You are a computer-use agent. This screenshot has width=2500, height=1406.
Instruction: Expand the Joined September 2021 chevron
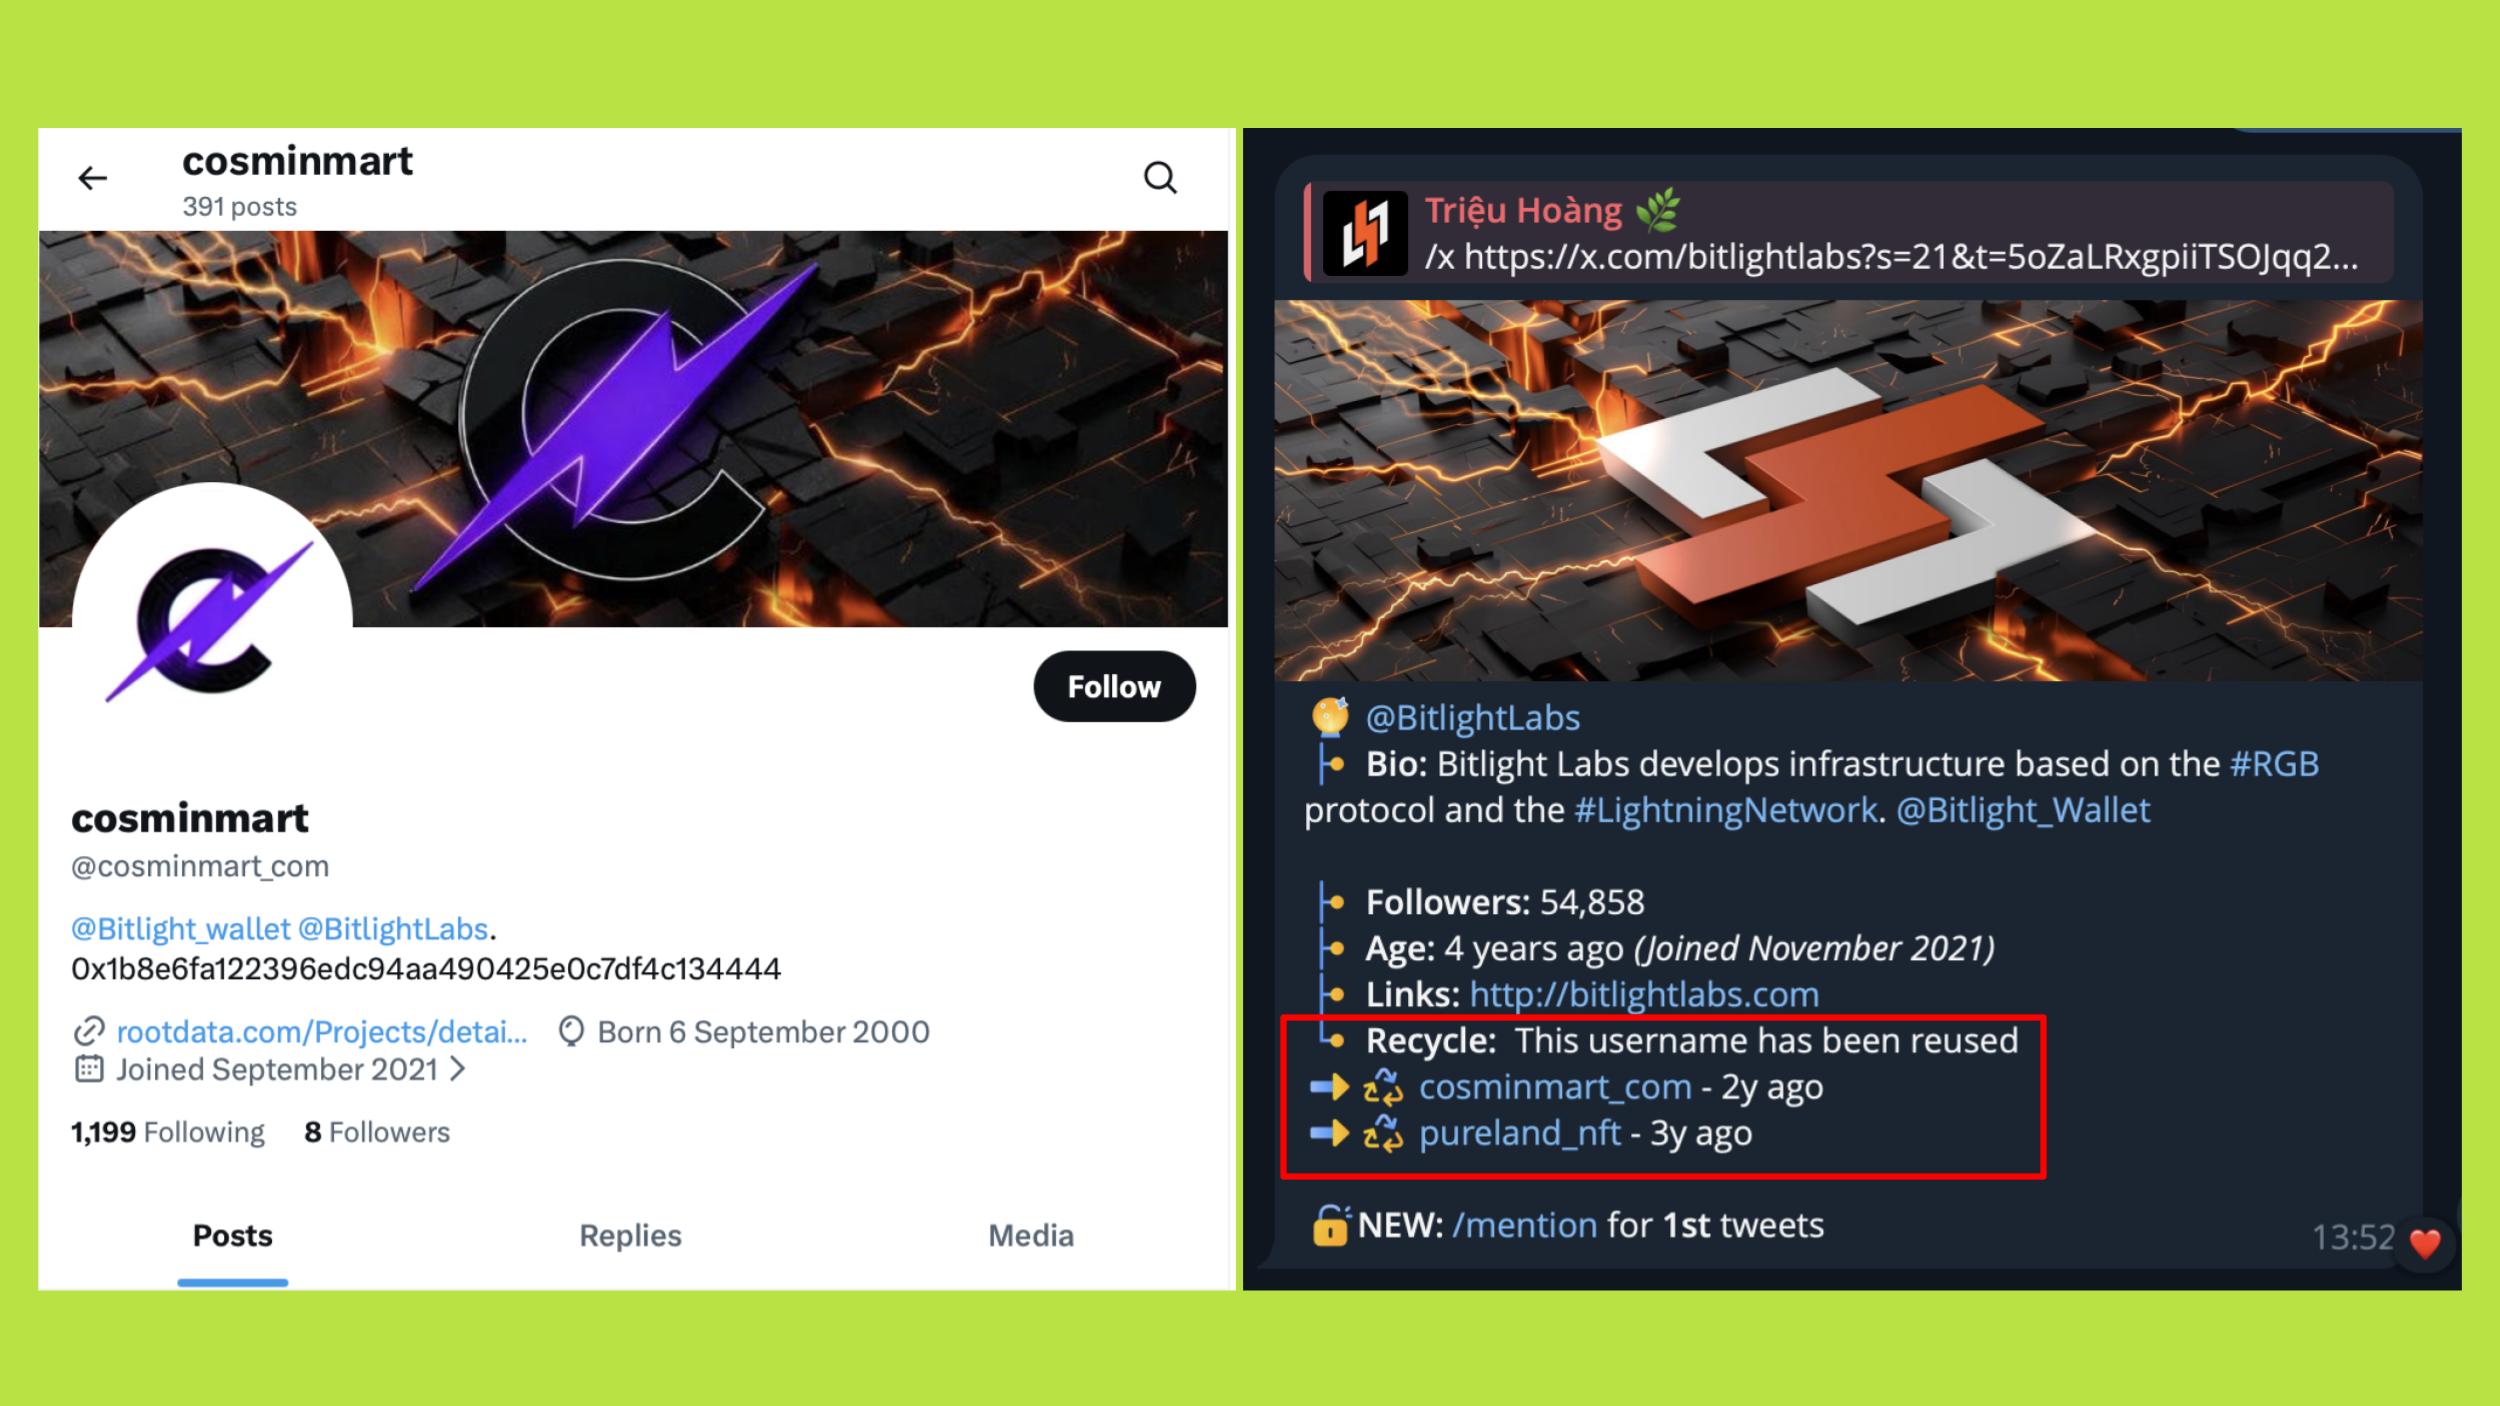click(x=458, y=1069)
